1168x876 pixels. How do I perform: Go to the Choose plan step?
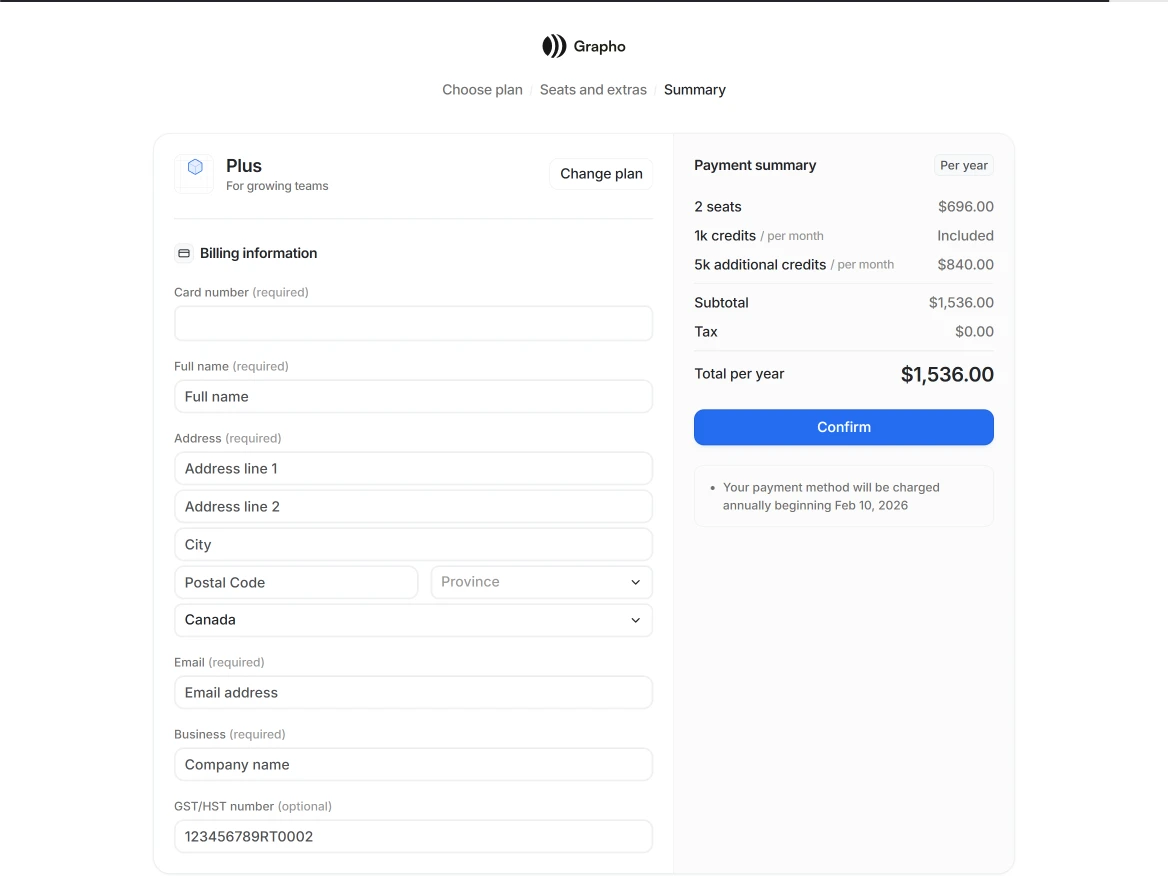pyautogui.click(x=482, y=90)
